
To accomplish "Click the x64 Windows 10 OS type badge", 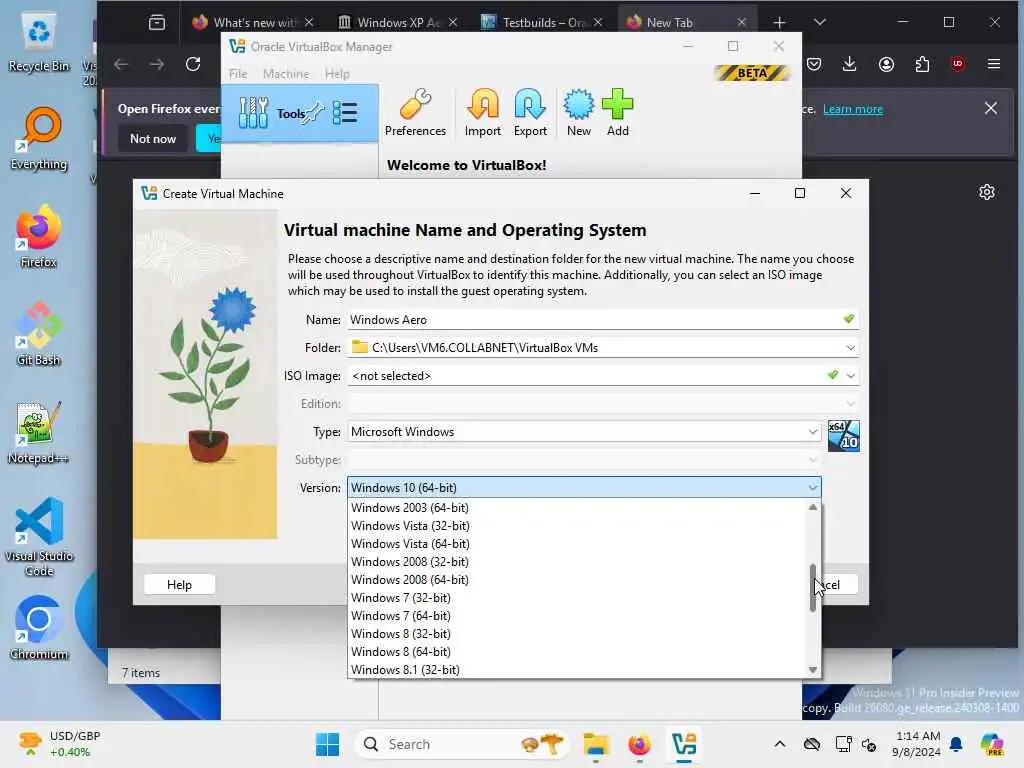I will click(x=843, y=436).
